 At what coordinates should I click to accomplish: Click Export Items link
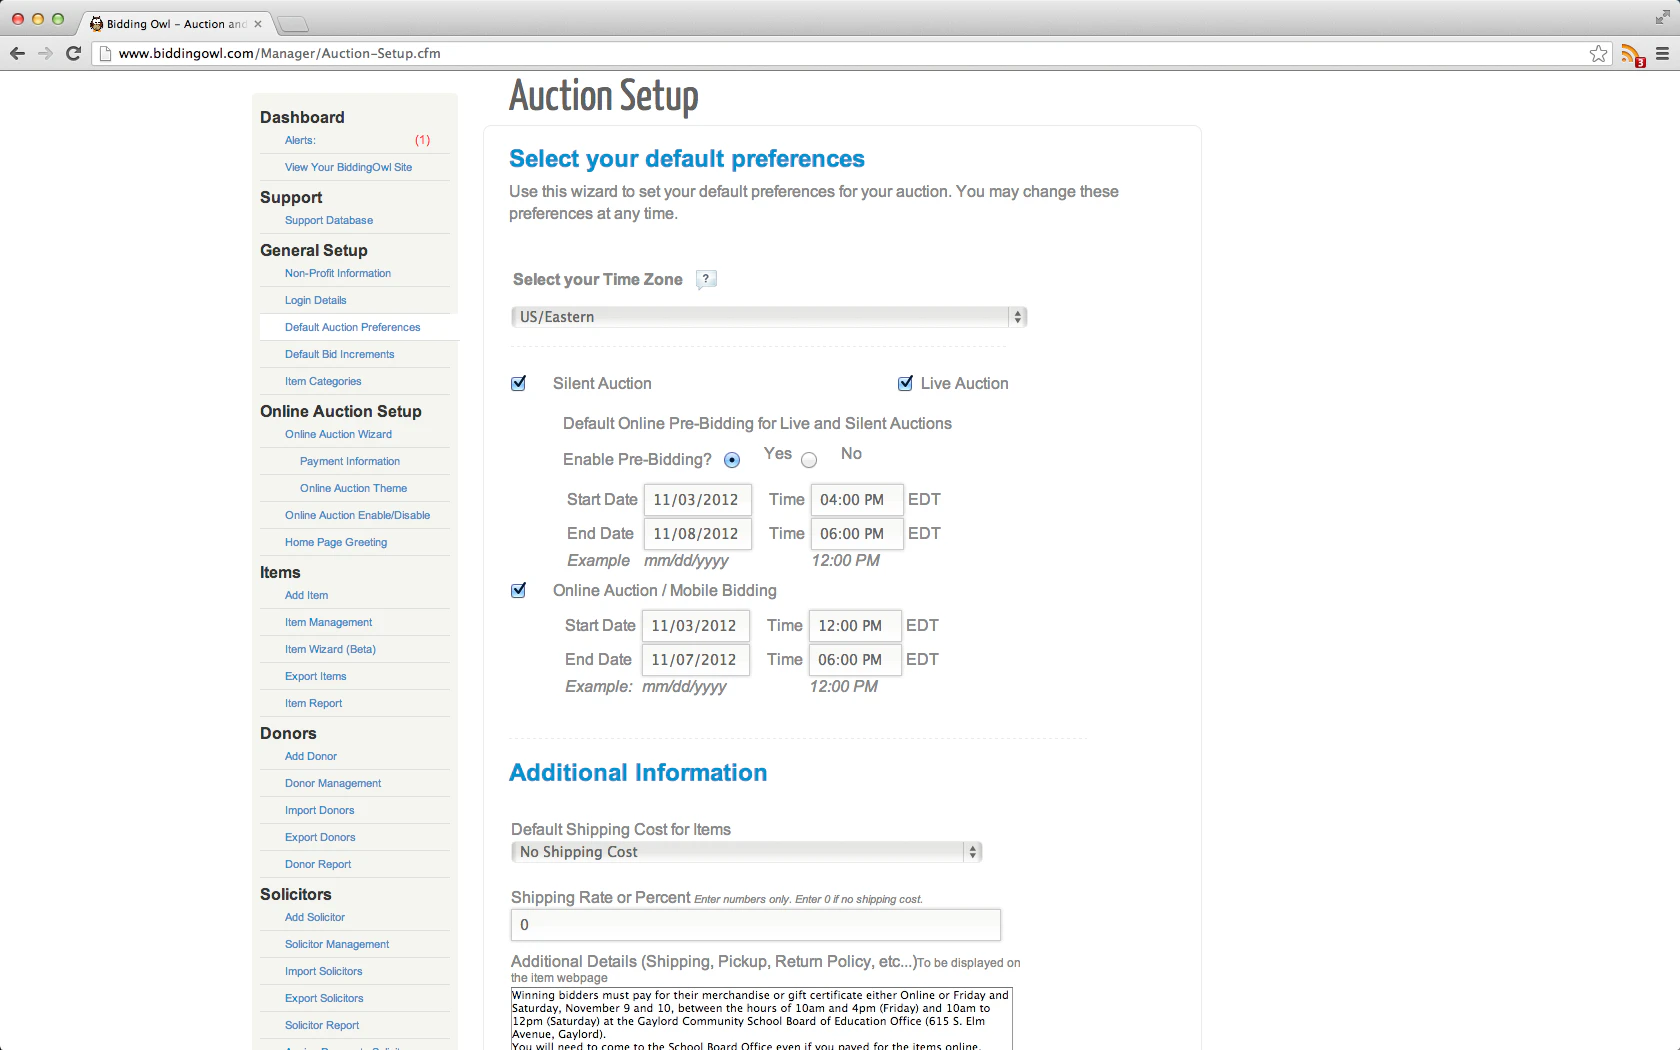click(316, 676)
